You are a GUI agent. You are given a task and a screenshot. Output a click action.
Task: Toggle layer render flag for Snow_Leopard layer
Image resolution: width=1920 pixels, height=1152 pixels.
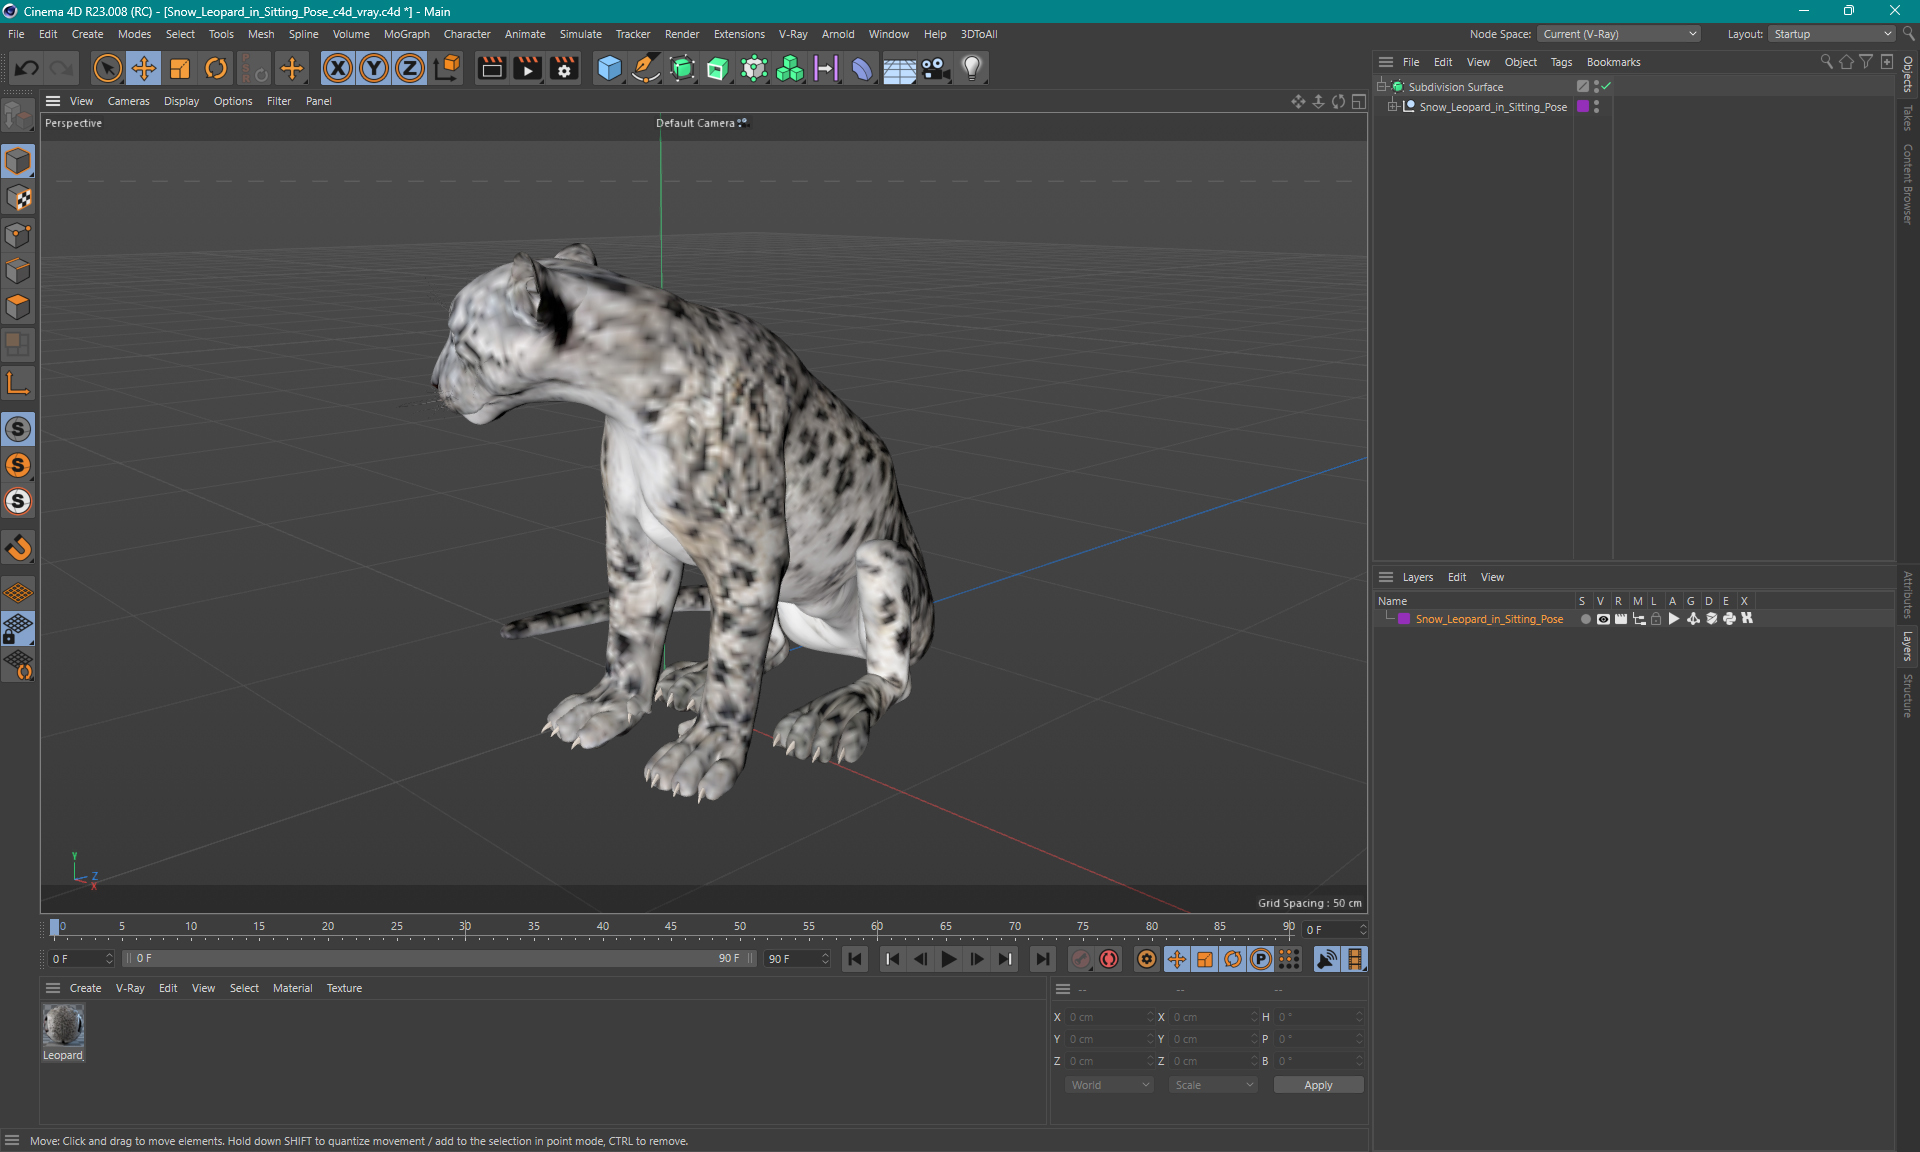pyautogui.click(x=1620, y=619)
